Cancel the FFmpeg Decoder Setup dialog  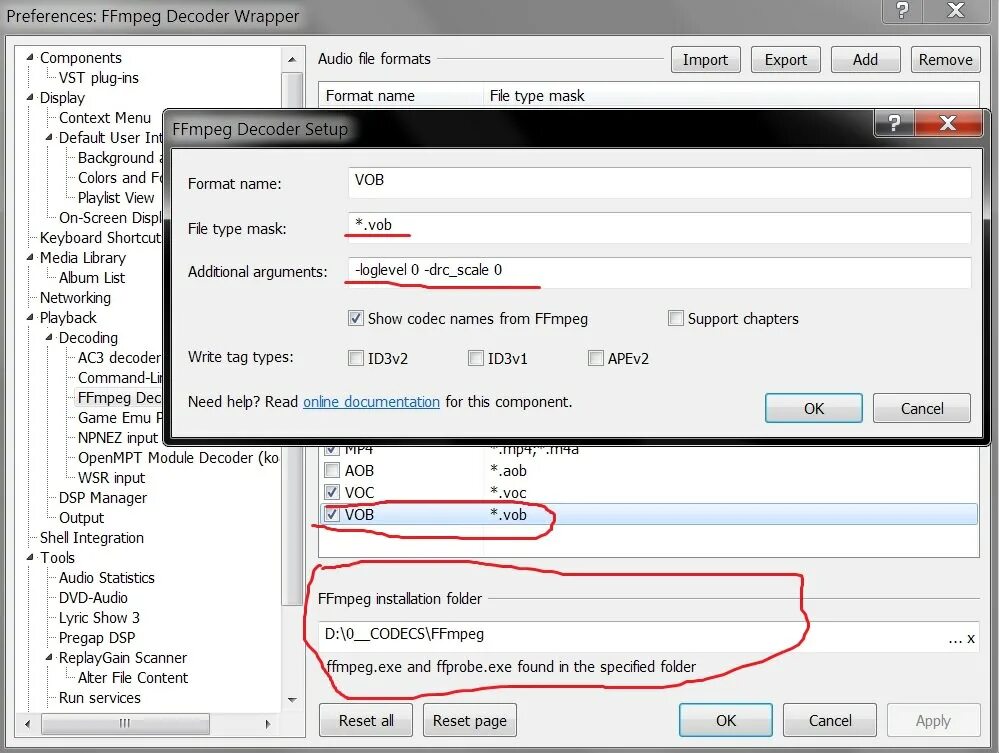coord(922,408)
